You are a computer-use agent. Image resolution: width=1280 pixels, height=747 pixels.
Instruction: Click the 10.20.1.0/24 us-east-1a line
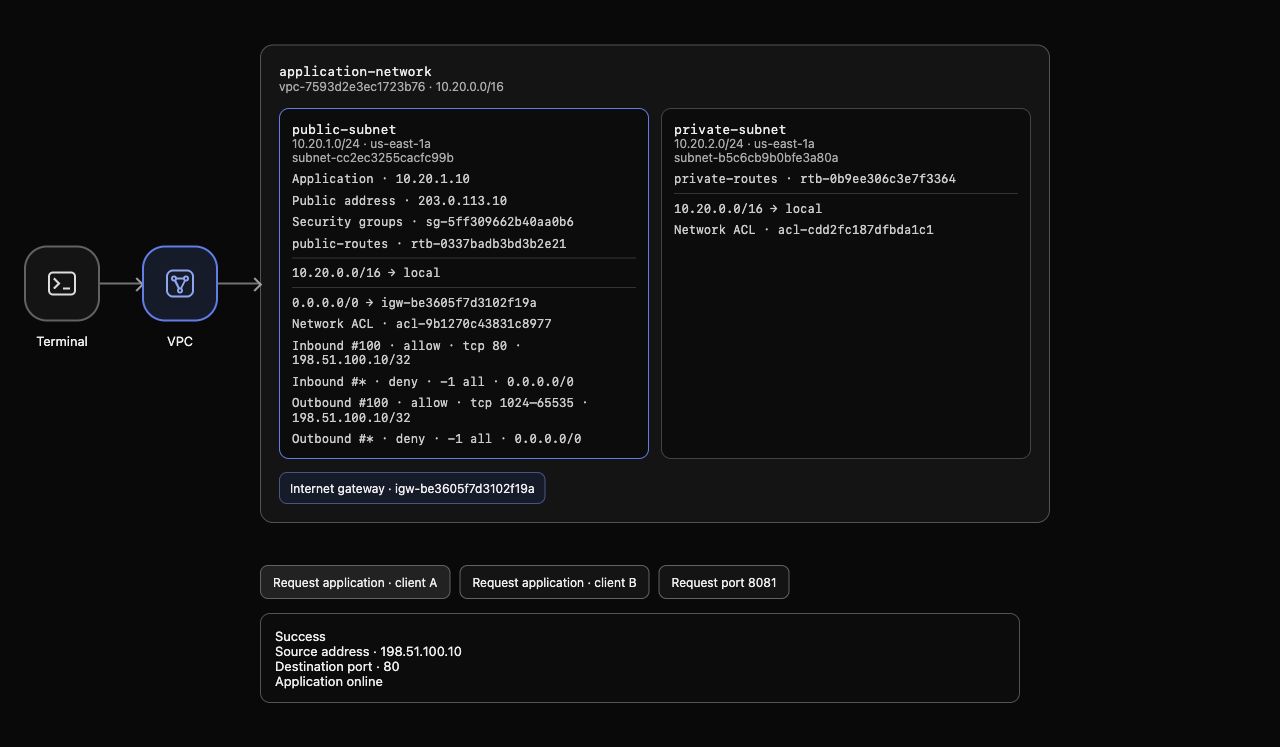(x=362, y=144)
